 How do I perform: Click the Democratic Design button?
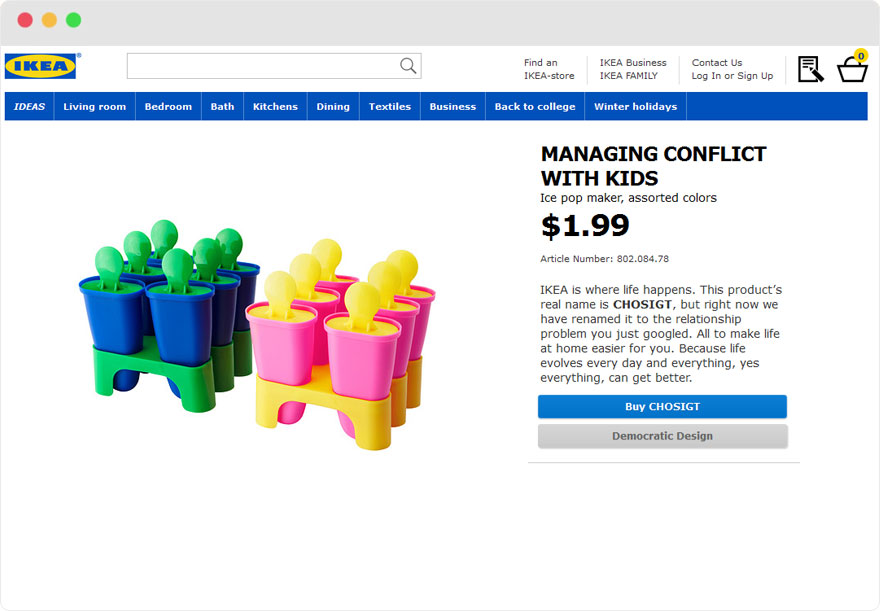[662, 436]
